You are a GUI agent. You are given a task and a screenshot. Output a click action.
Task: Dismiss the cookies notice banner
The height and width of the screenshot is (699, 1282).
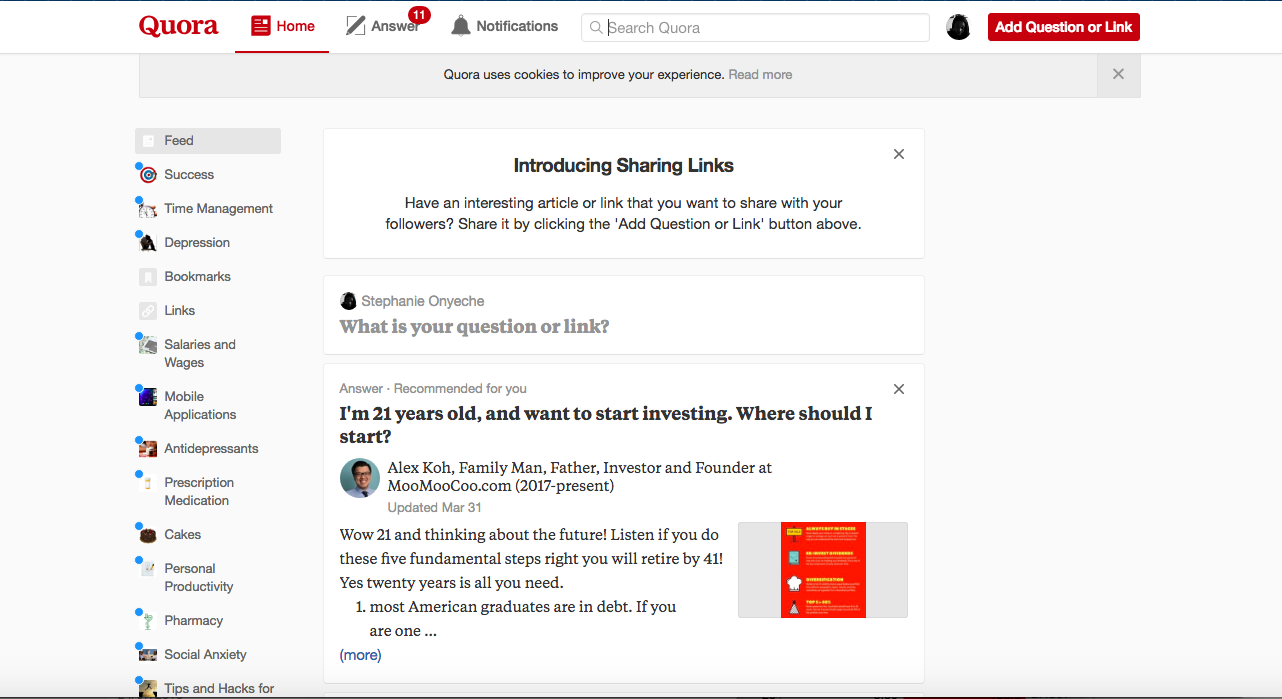[1118, 74]
